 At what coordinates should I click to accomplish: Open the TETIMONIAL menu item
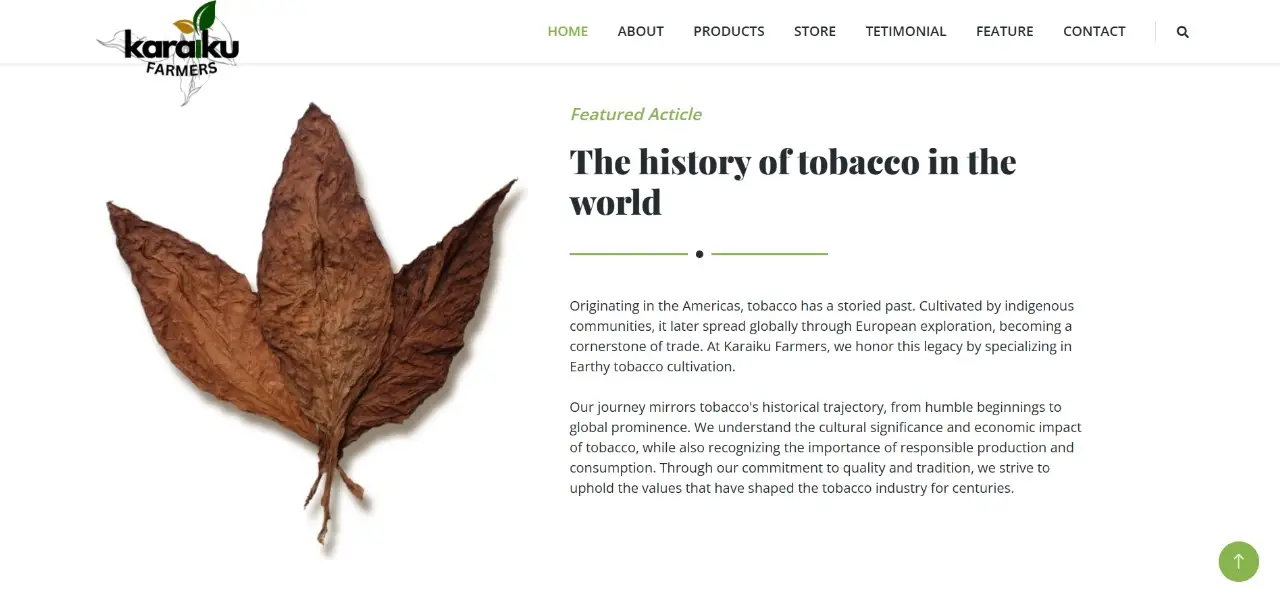(x=905, y=31)
